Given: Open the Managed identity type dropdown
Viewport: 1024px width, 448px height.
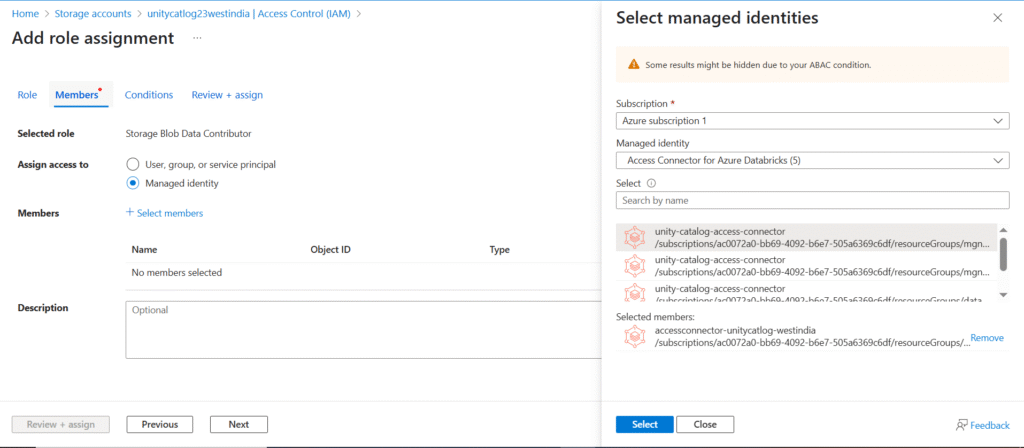Looking at the screenshot, I should point(812,160).
